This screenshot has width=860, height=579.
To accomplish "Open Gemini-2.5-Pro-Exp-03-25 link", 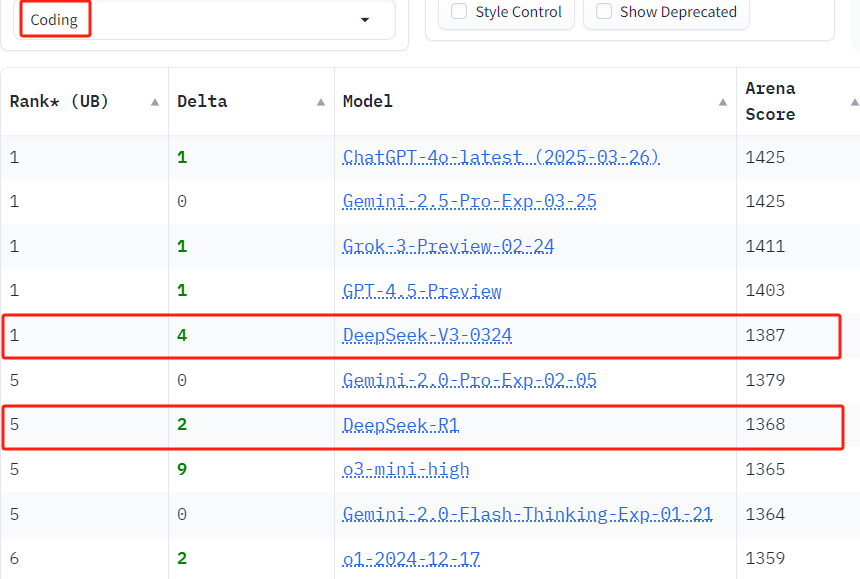I will click(x=469, y=201).
